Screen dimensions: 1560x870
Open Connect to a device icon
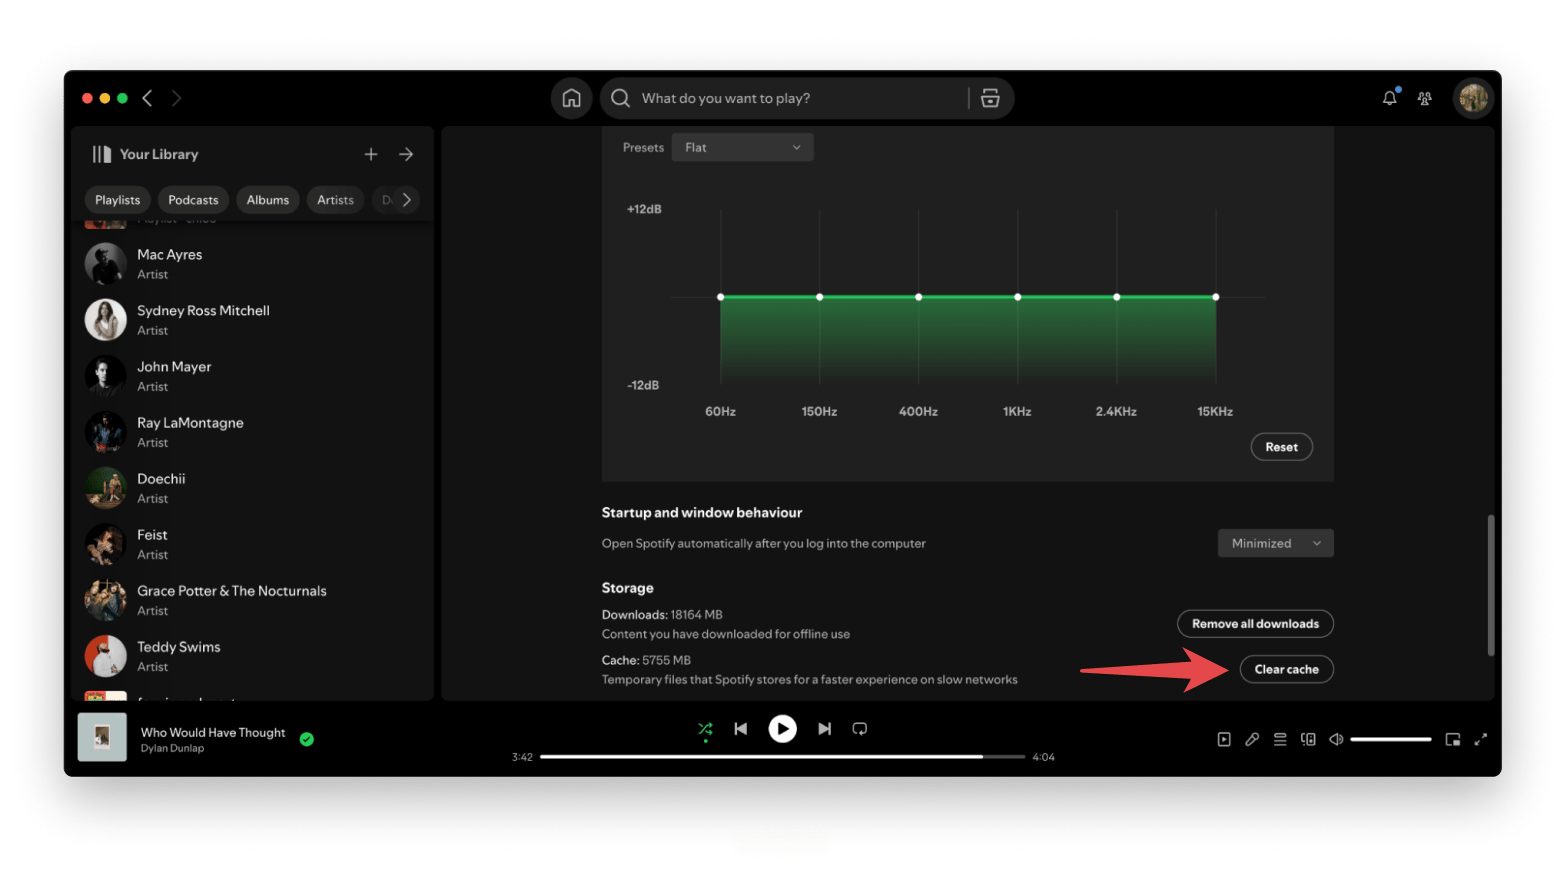[1308, 740]
